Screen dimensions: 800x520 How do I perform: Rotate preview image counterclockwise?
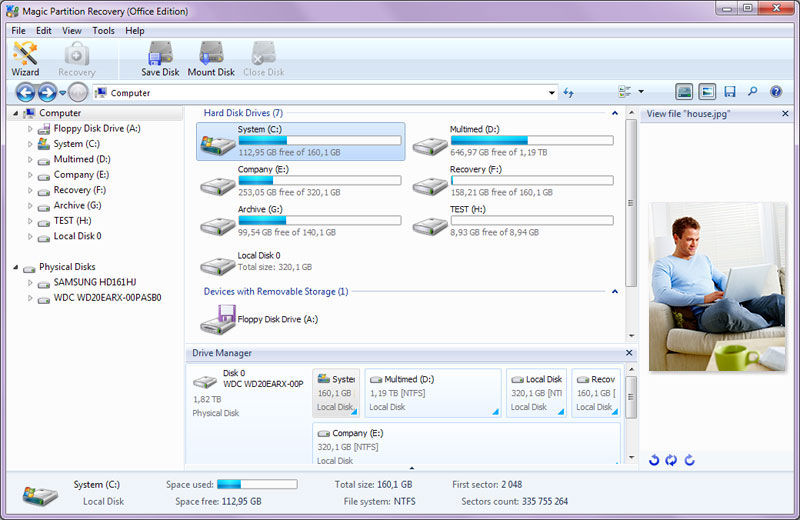[654, 460]
